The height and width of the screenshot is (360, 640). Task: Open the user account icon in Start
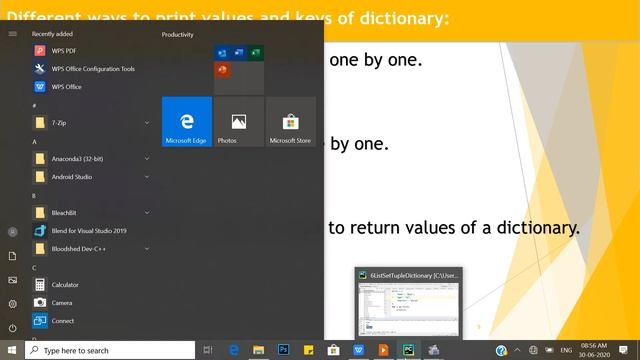click(x=13, y=232)
